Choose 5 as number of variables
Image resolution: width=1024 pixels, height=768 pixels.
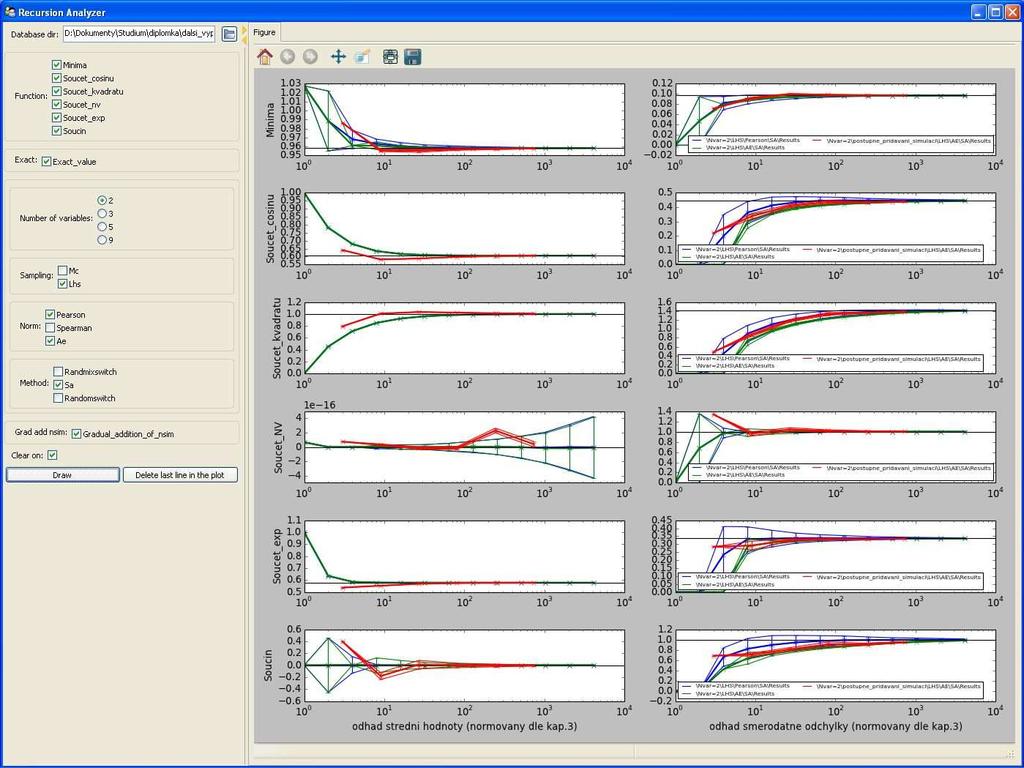click(x=102, y=227)
